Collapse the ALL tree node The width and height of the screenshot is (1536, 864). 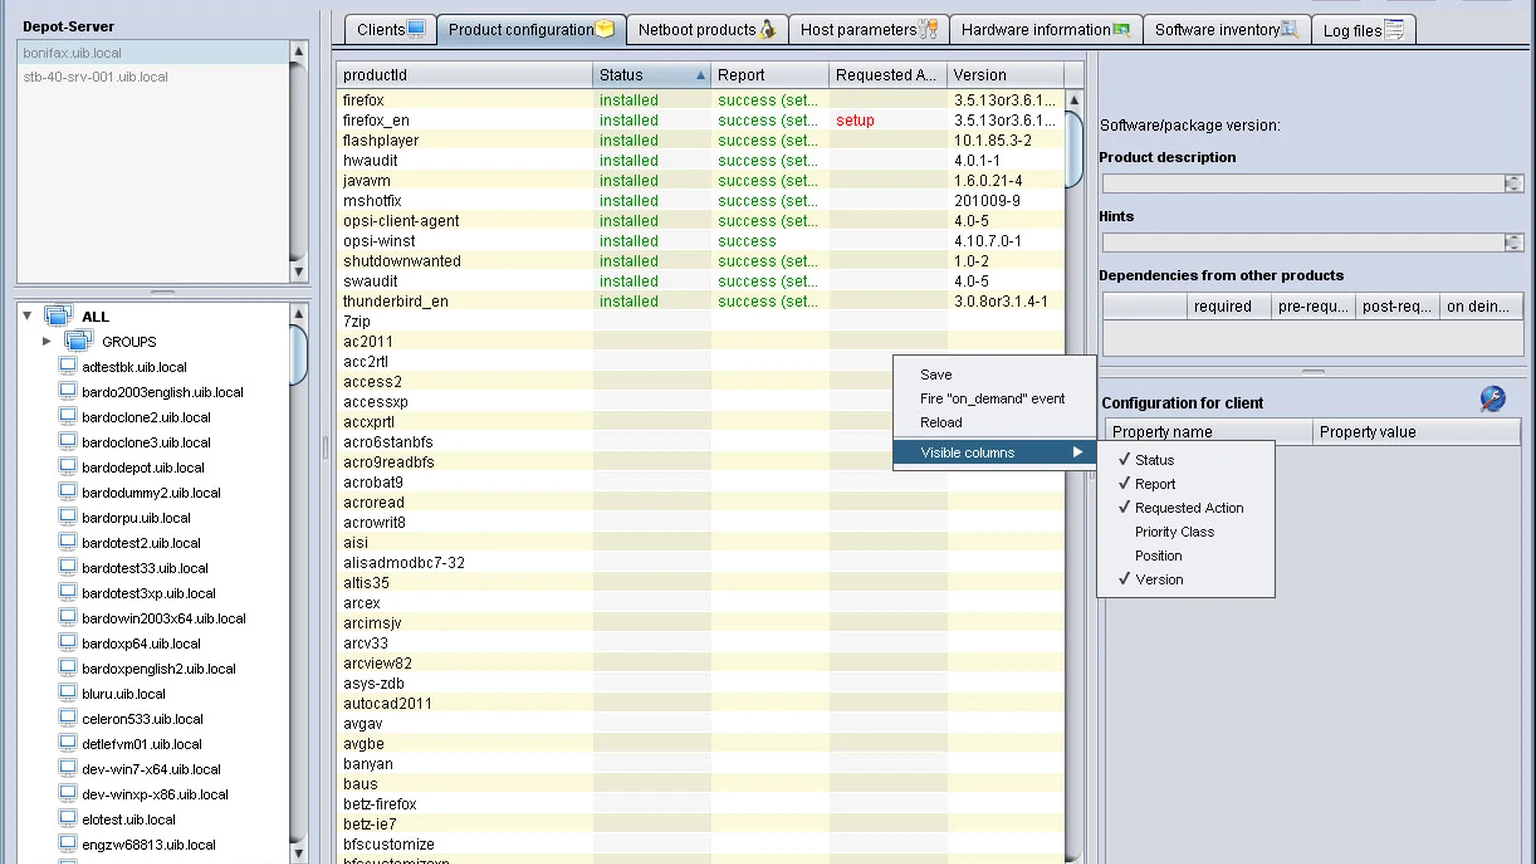27,316
